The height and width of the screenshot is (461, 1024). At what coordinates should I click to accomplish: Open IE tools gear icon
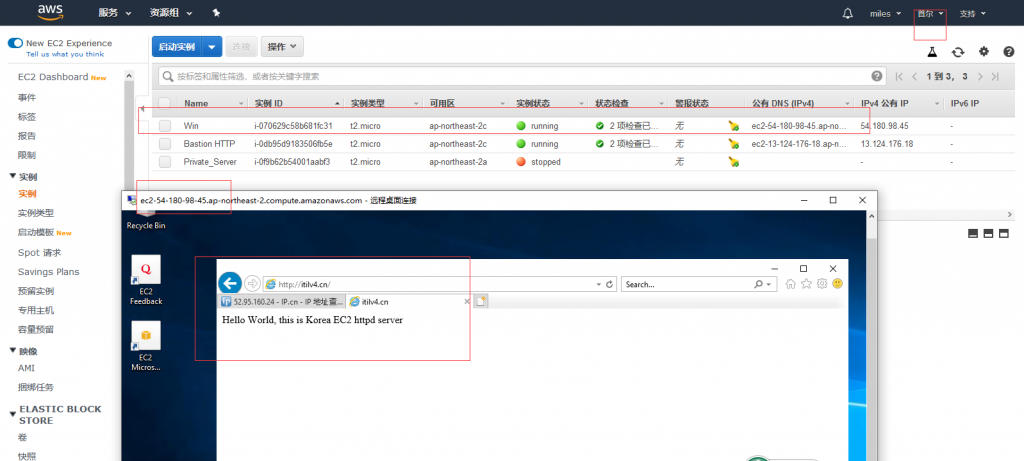[822, 283]
